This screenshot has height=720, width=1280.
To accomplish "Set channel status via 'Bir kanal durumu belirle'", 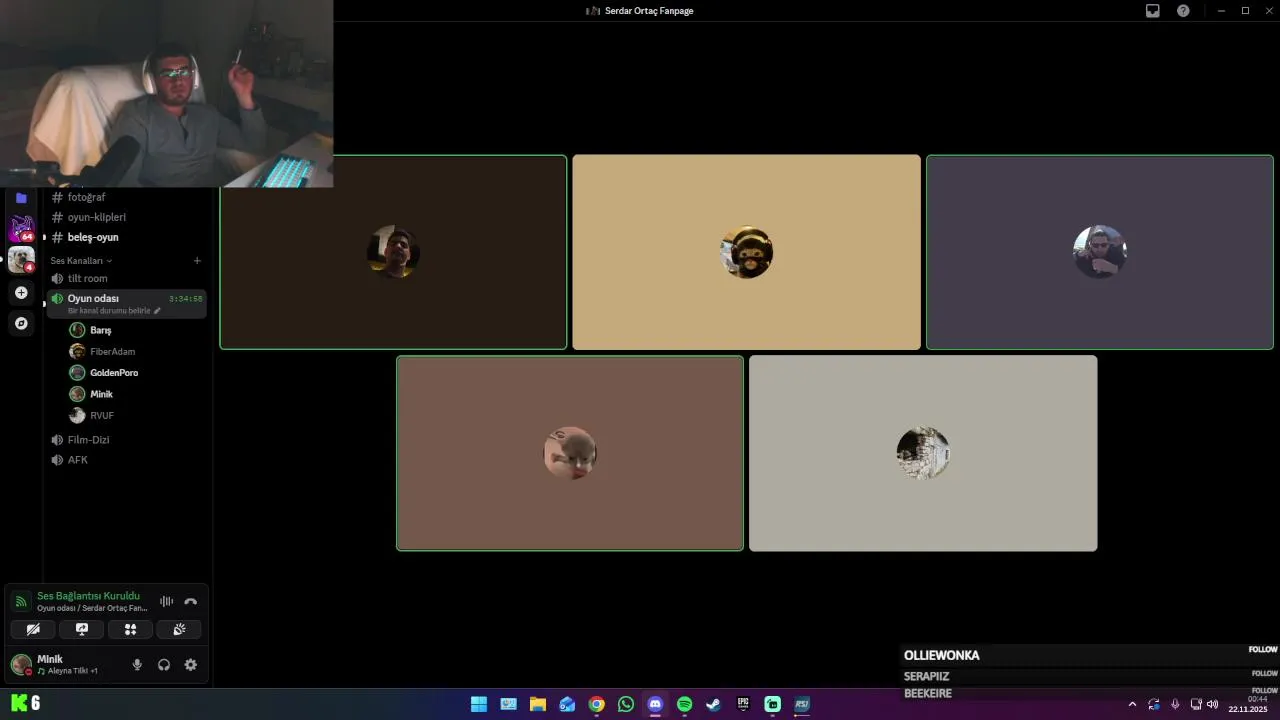I will click(x=114, y=311).
